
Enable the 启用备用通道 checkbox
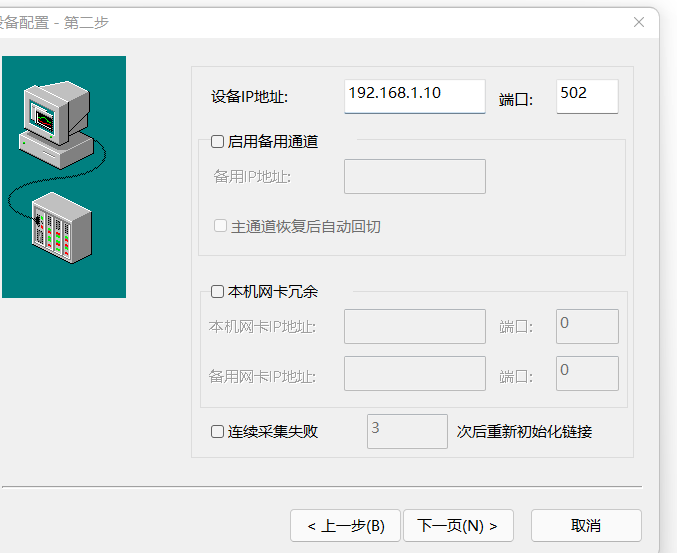(217, 142)
